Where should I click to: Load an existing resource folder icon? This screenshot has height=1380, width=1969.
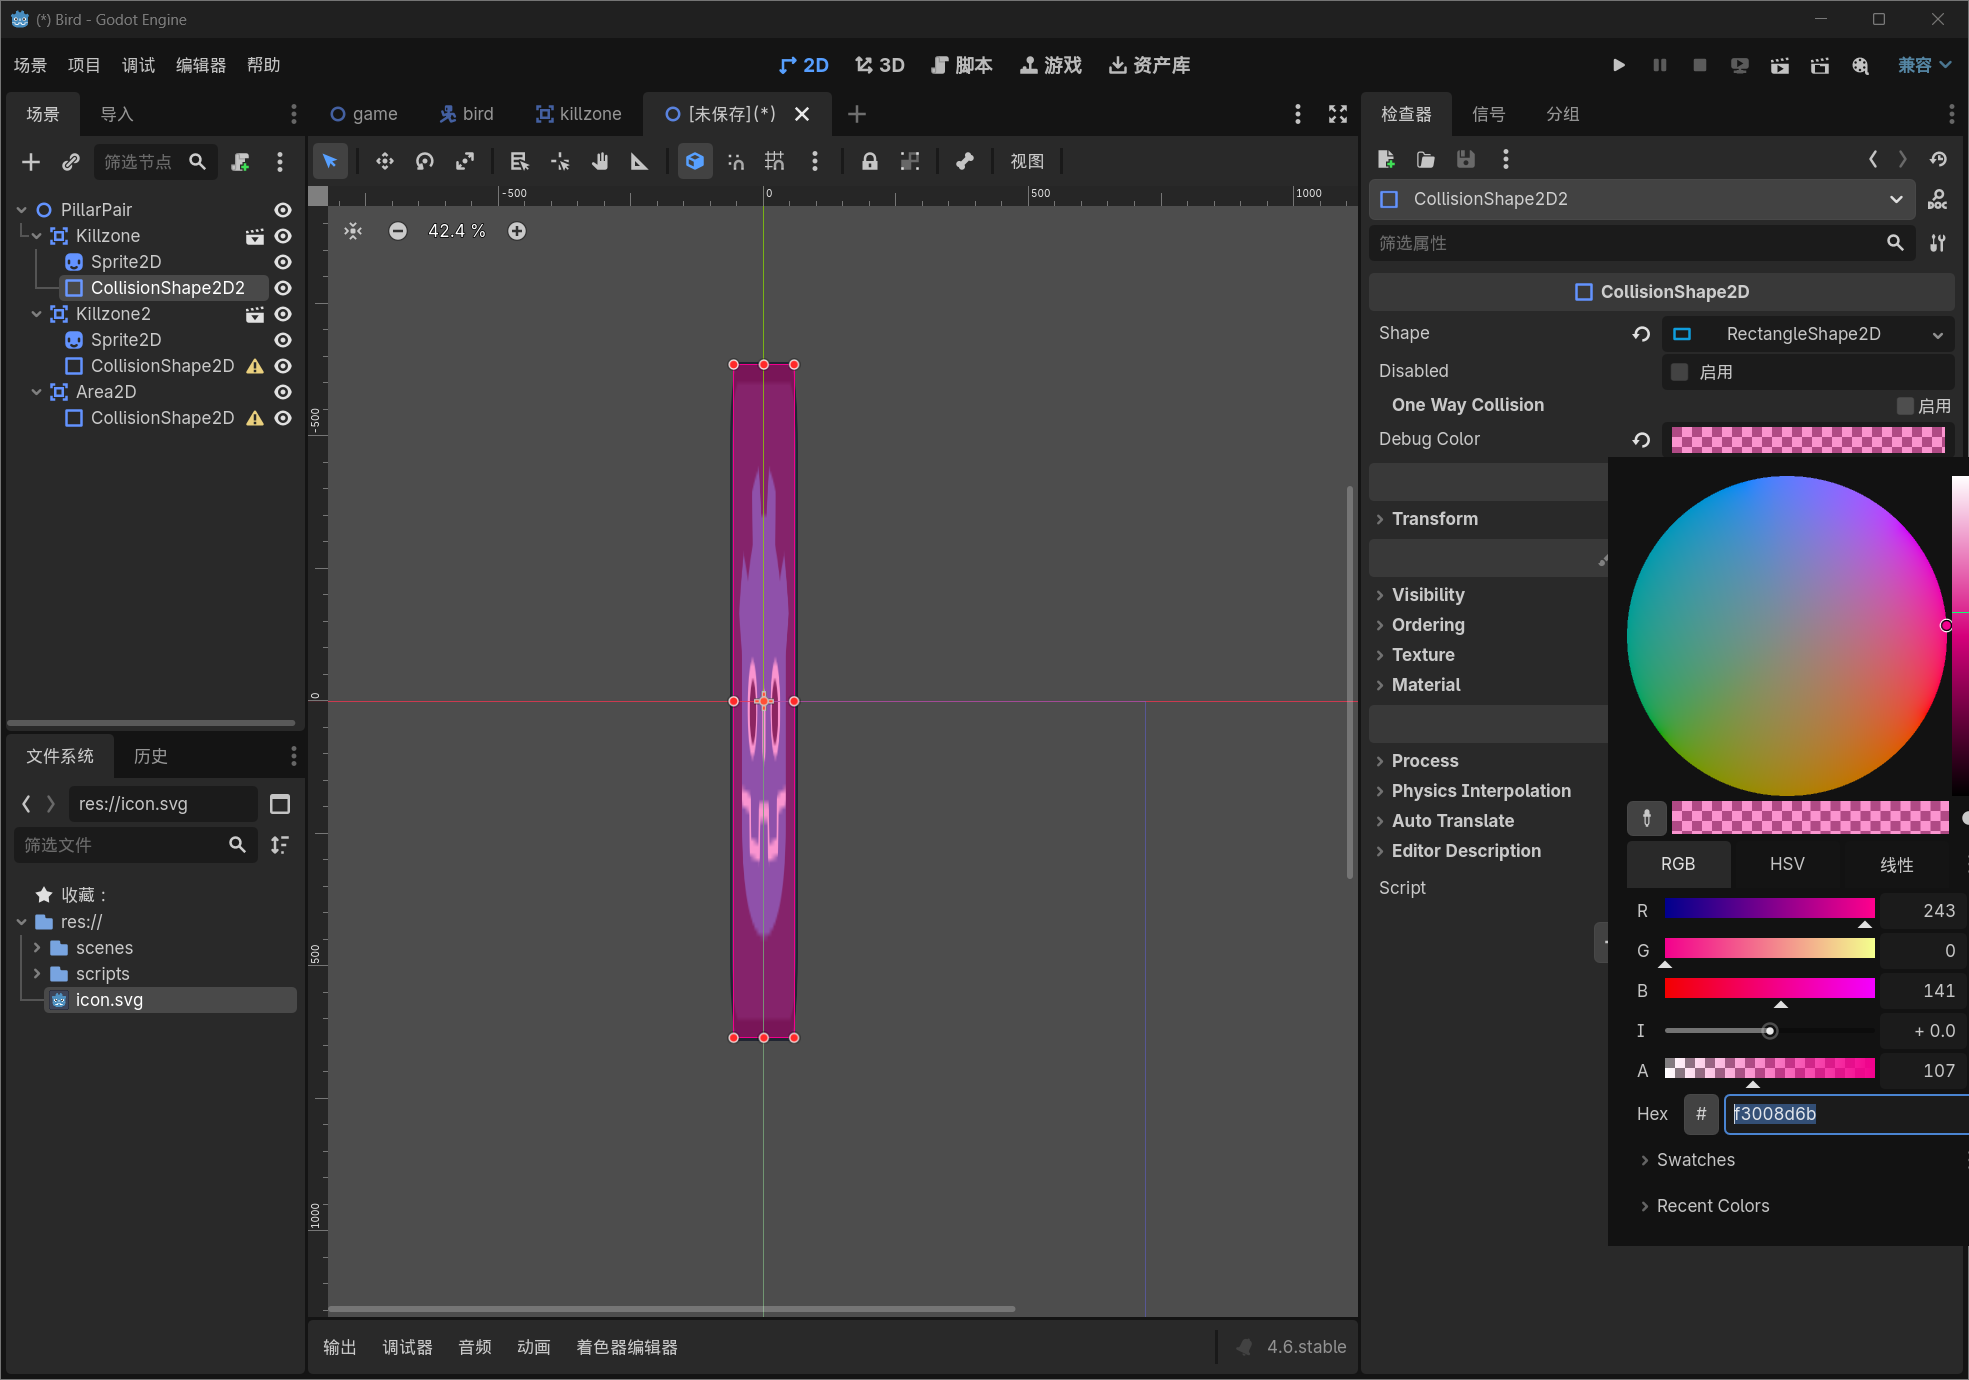(1426, 159)
